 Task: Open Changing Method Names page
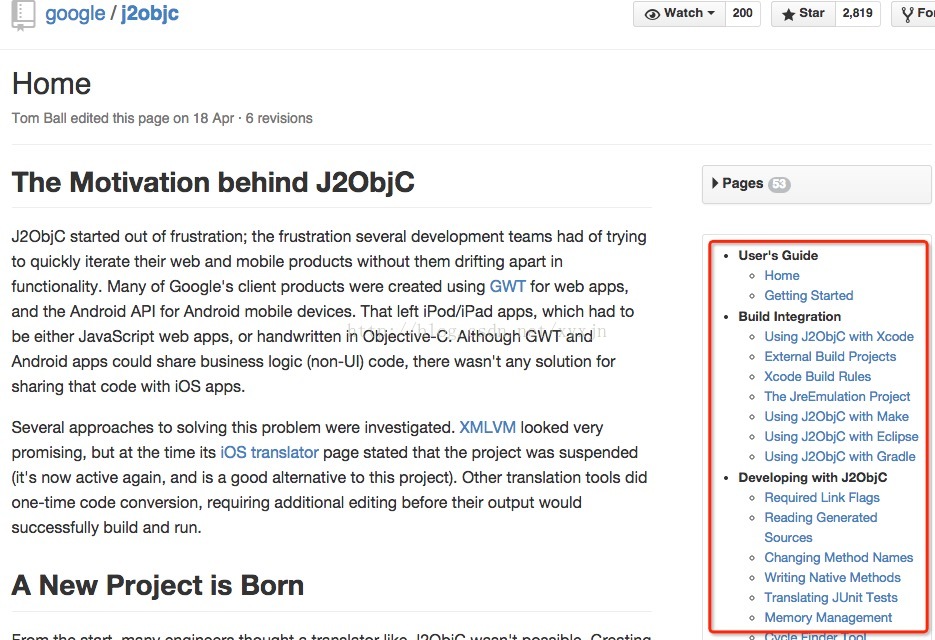click(x=838, y=557)
